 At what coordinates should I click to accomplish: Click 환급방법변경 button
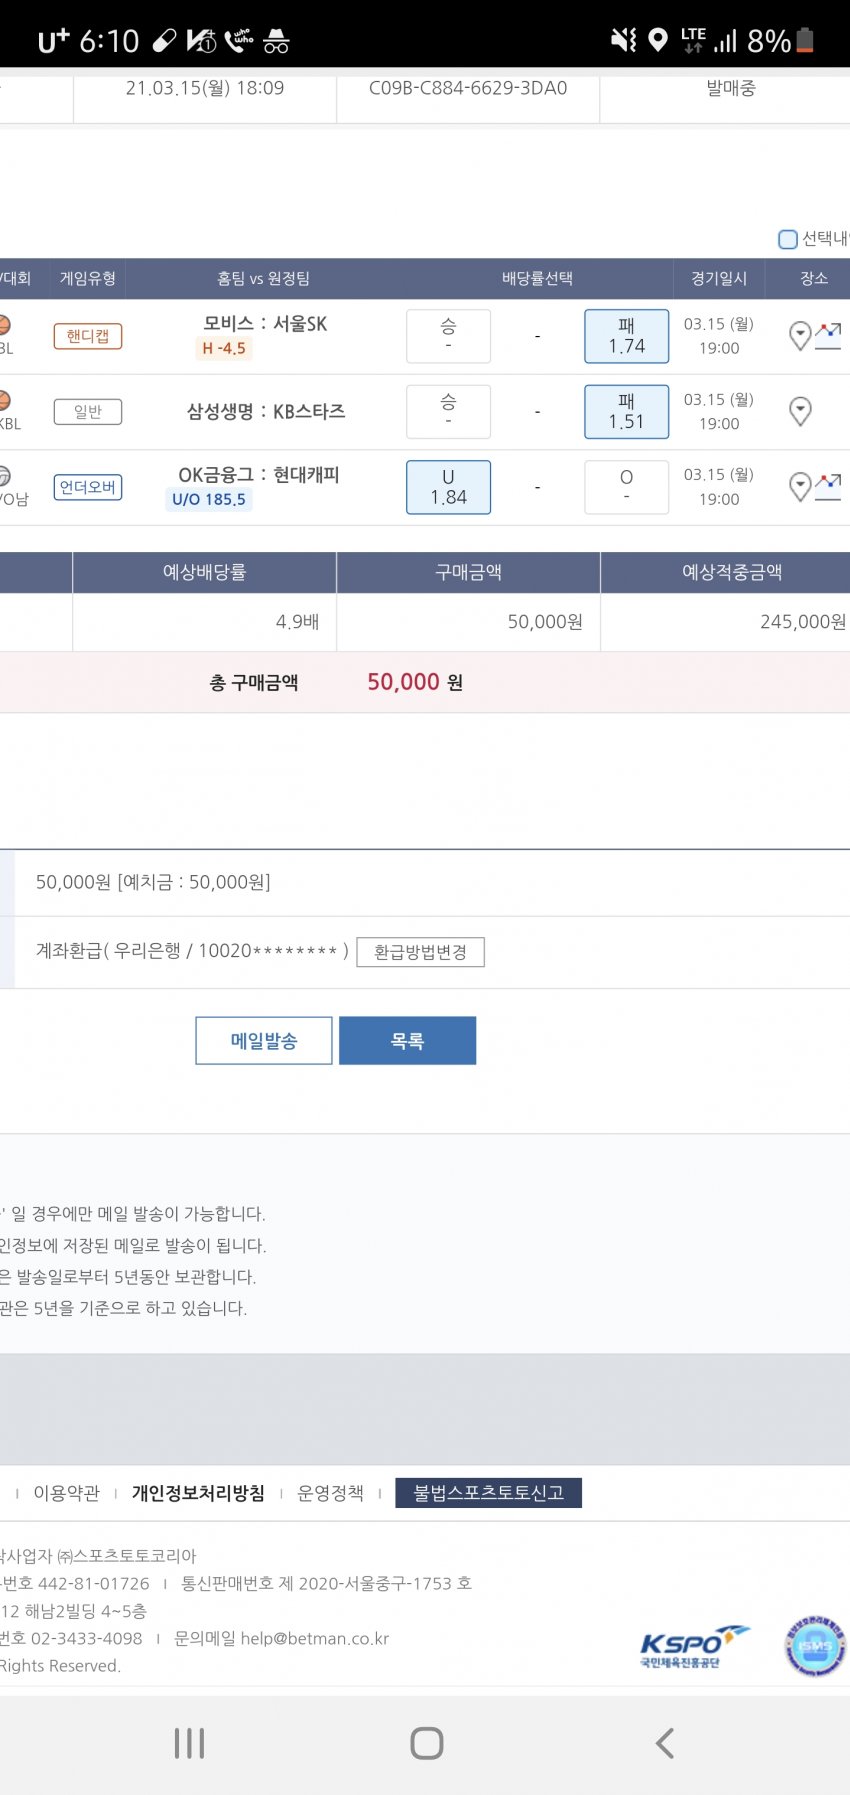(420, 952)
